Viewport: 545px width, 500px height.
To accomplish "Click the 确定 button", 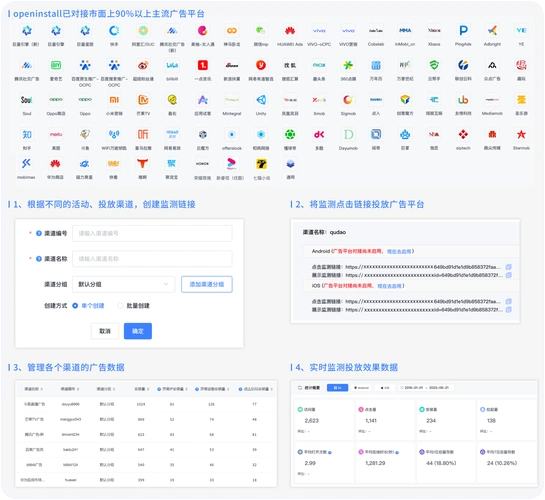I will point(138,331).
